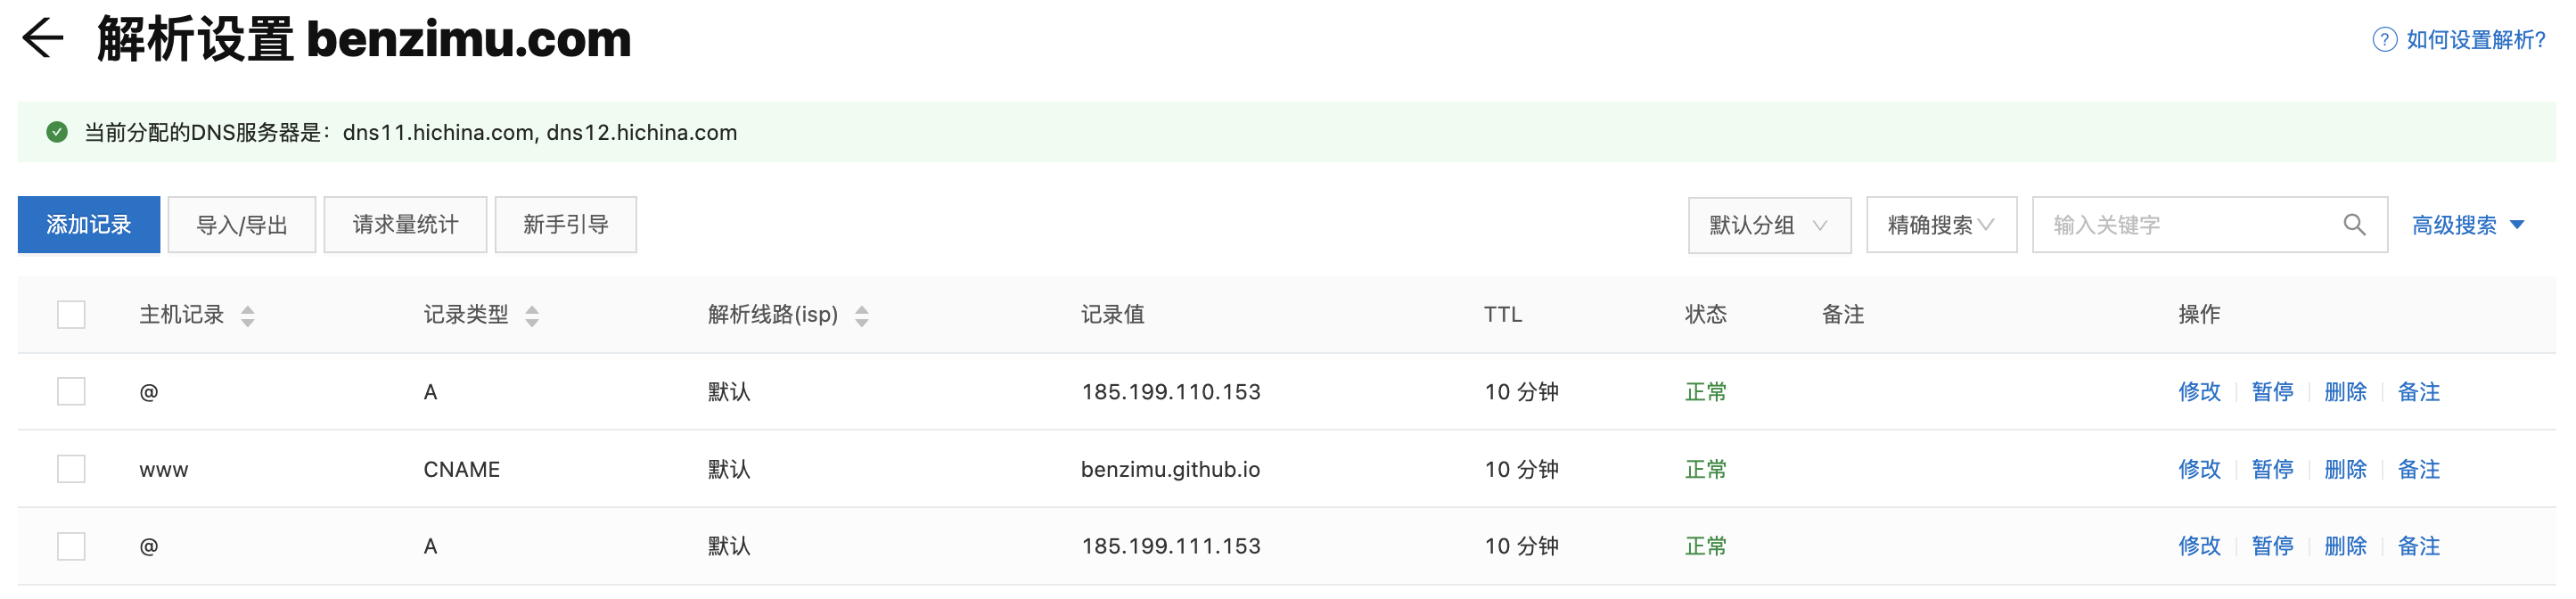Expand the 精确搜索 search mode dropdown
The image size is (2576, 599).
pyautogui.click(x=1941, y=225)
